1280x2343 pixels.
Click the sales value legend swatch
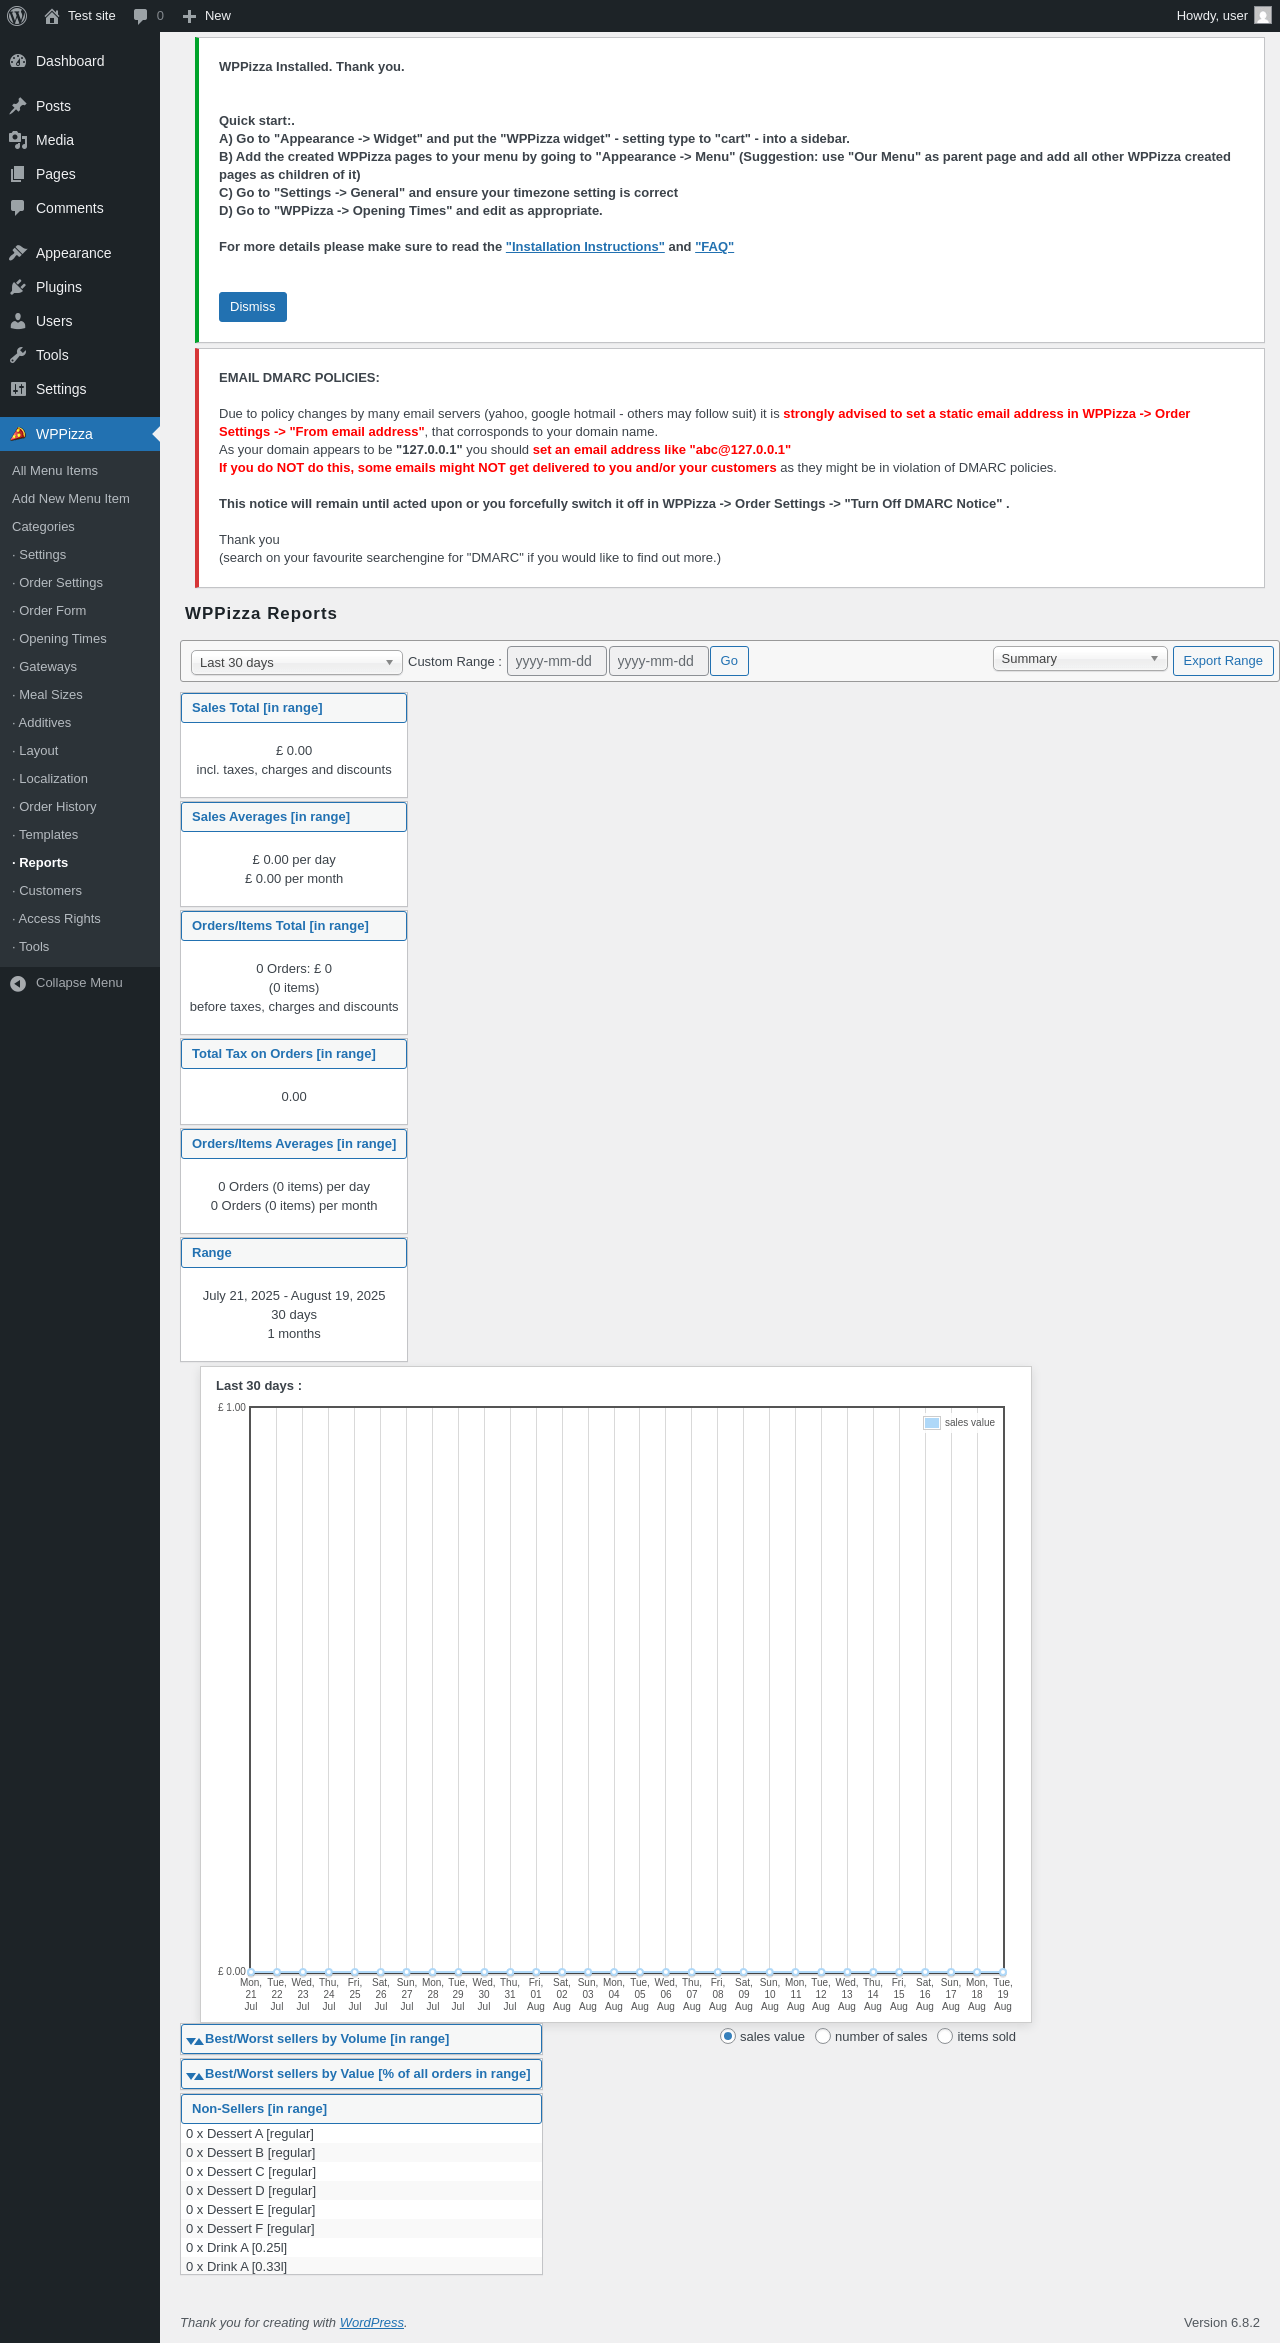point(932,1423)
